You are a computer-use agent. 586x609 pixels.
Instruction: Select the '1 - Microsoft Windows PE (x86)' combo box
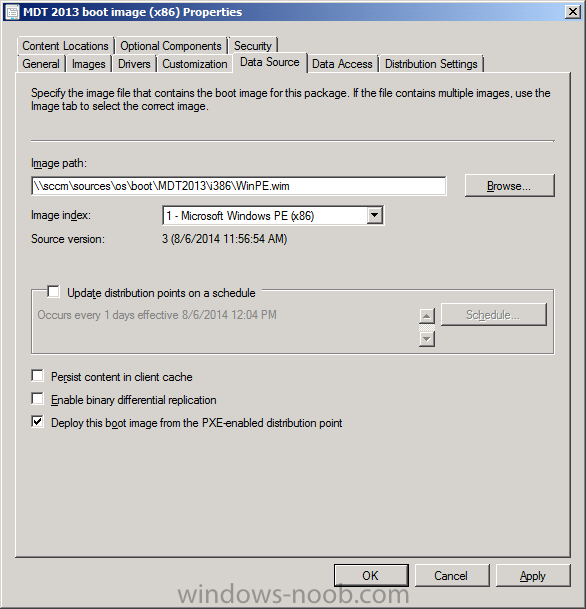coord(273,215)
